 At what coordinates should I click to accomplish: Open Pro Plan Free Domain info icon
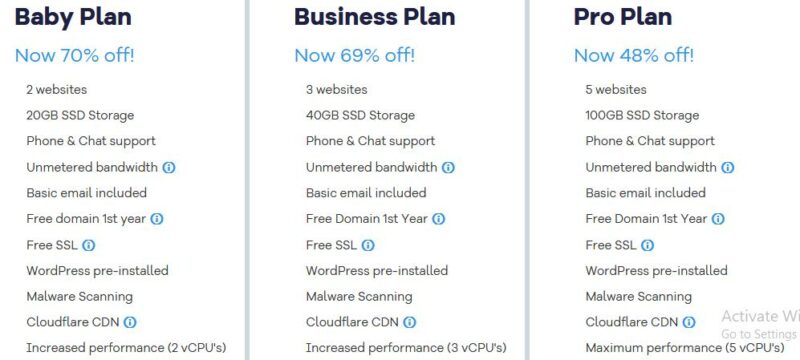tap(718, 219)
